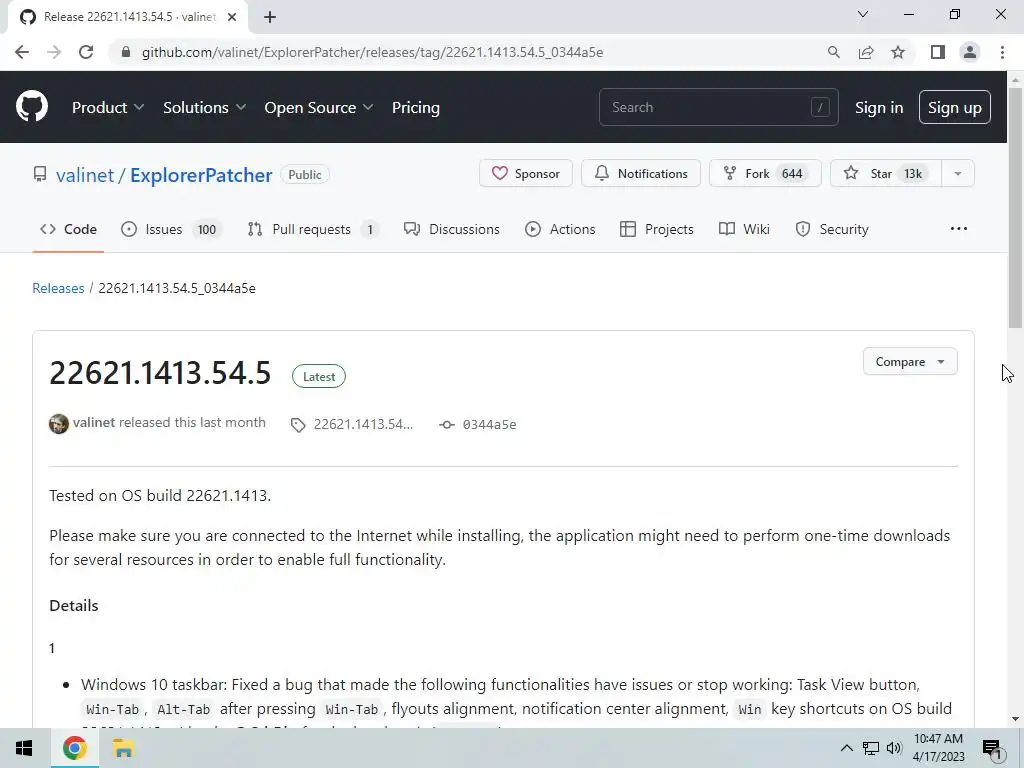Screen dimensions: 1024x768
Task: Open the star lists dropdown arrow
Action: click(x=958, y=174)
